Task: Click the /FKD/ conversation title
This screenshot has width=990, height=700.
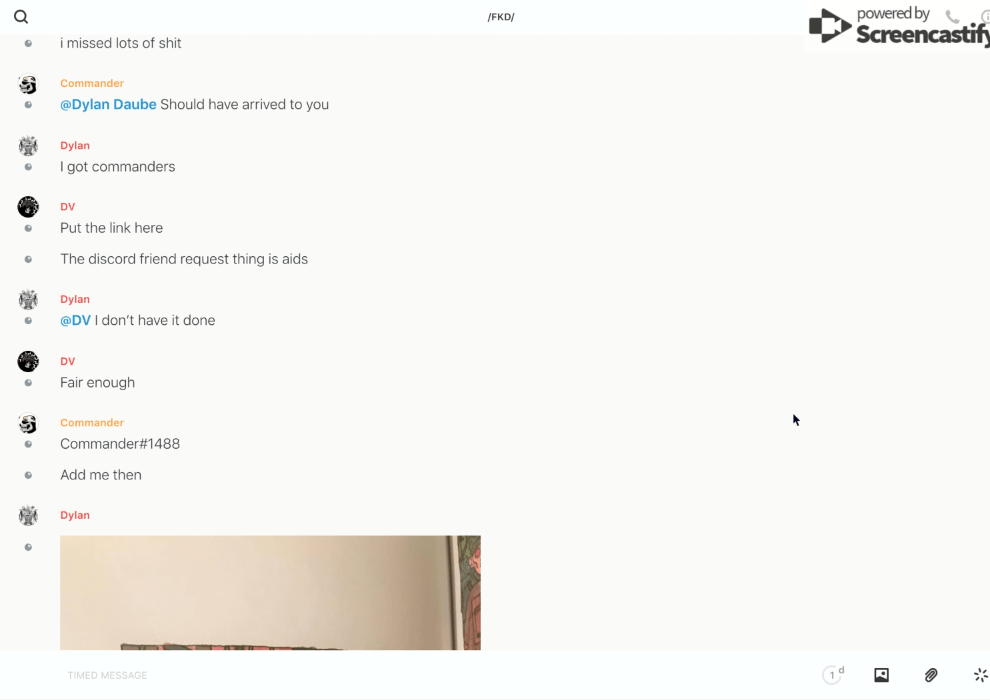Action: click(501, 17)
